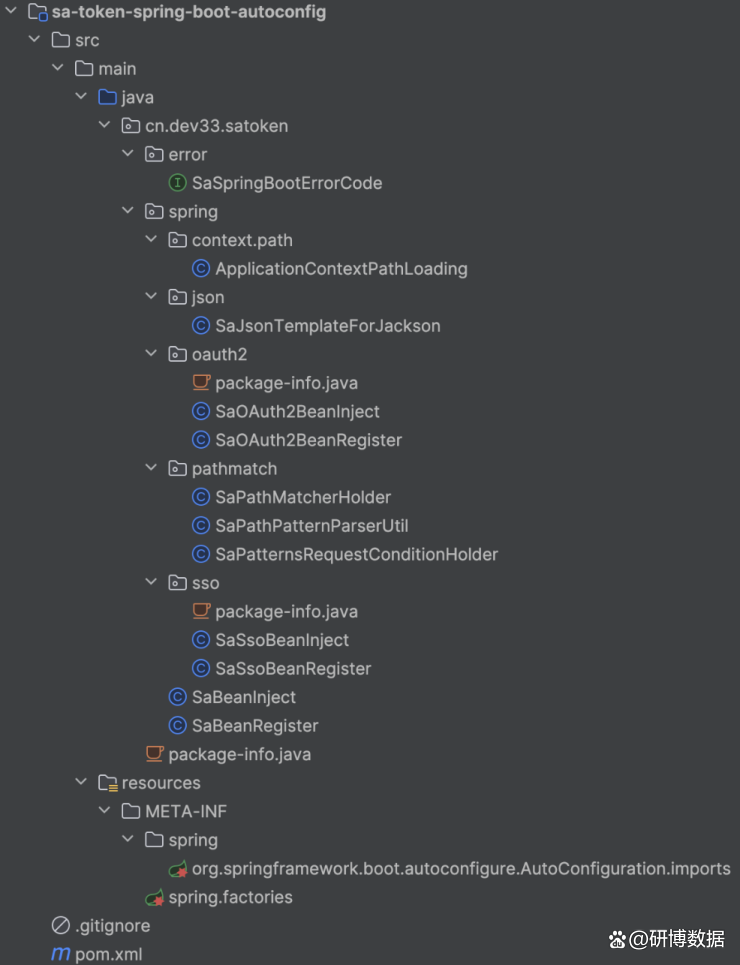Select the SaBeanInject file name
Screen dimensions: 740x965
click(244, 697)
